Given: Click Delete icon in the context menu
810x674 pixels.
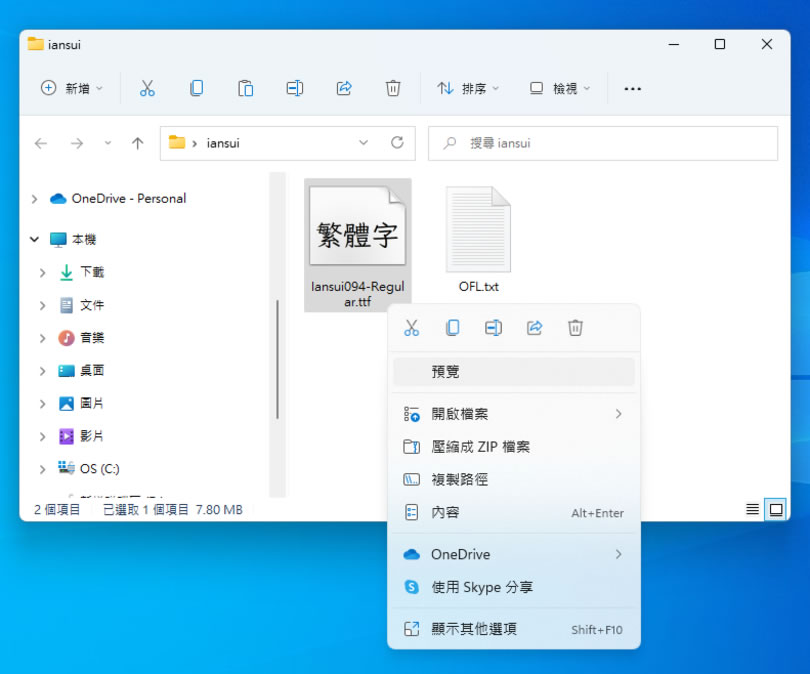Looking at the screenshot, I should (x=575, y=328).
